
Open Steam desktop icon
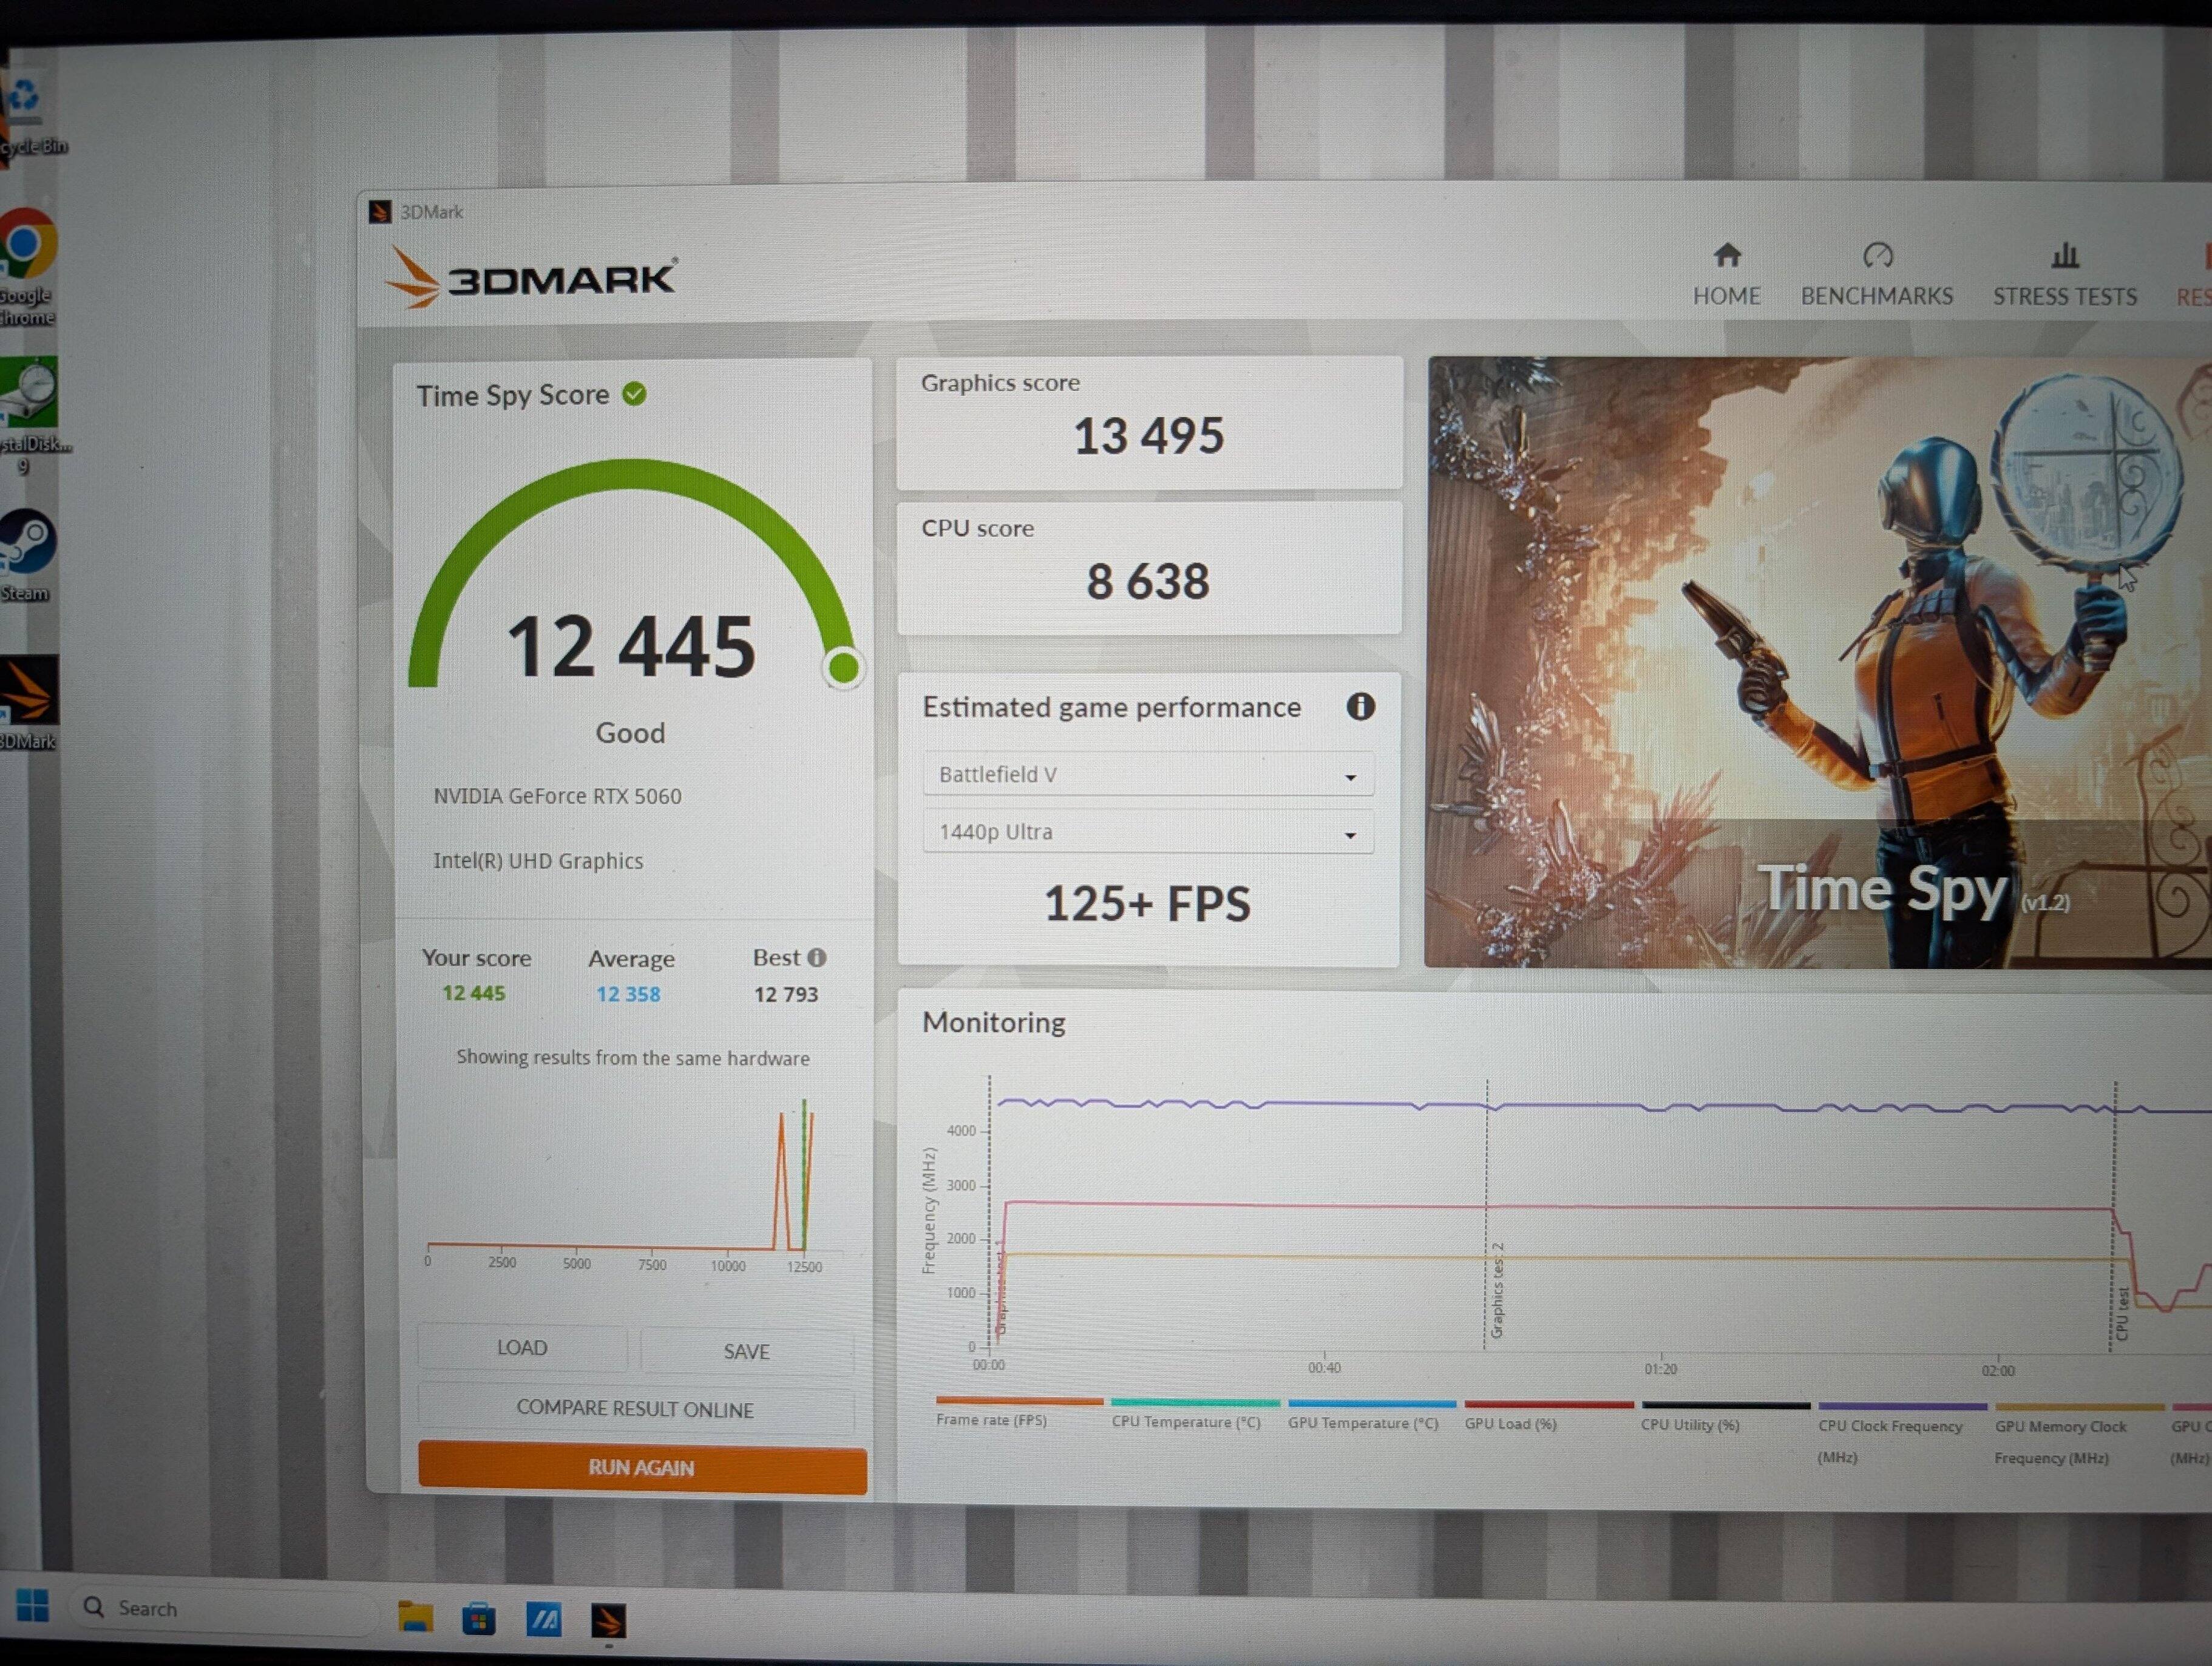27,543
